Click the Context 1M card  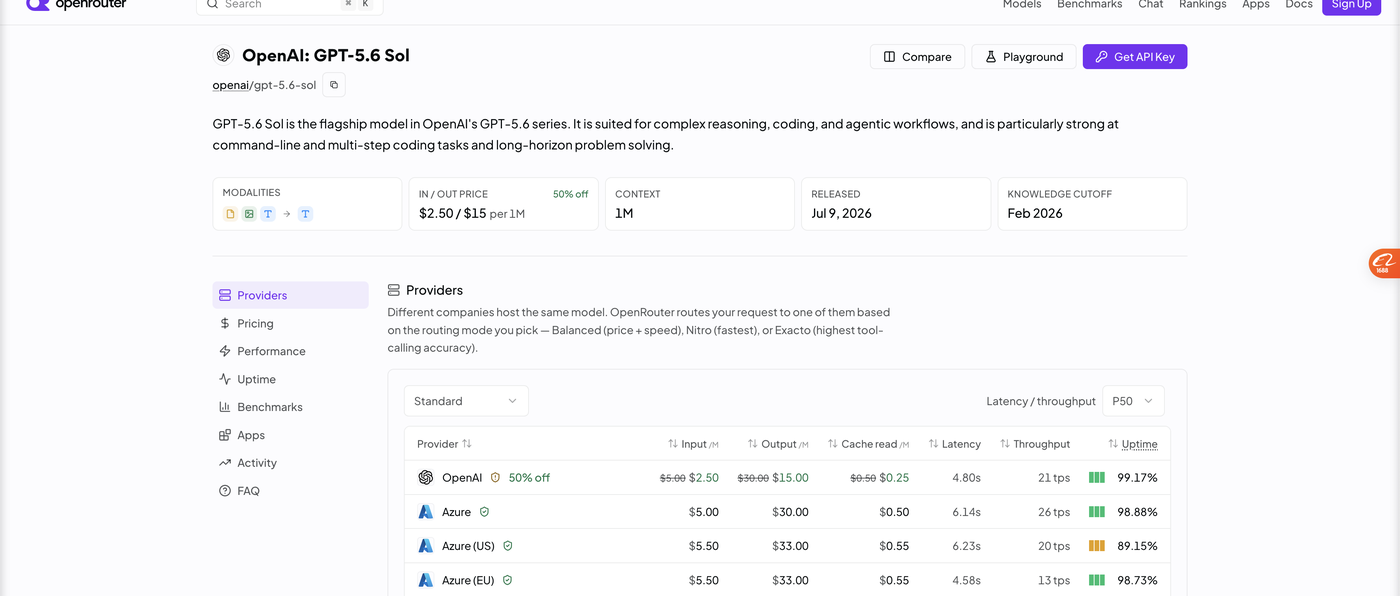point(700,204)
